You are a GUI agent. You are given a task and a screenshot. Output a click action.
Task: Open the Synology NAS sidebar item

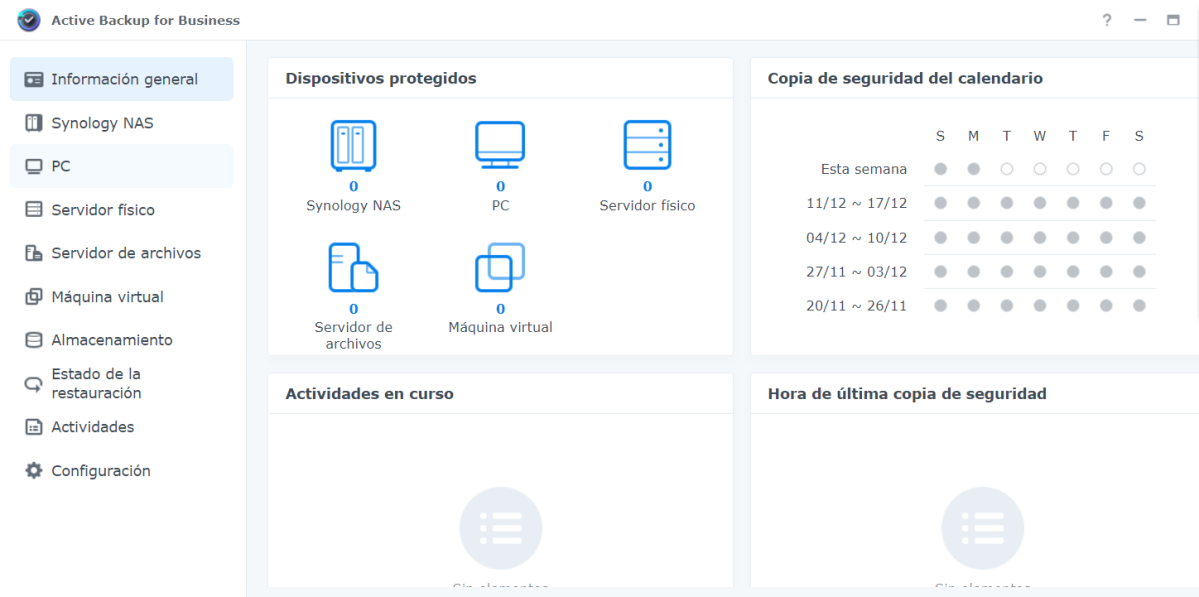point(122,122)
